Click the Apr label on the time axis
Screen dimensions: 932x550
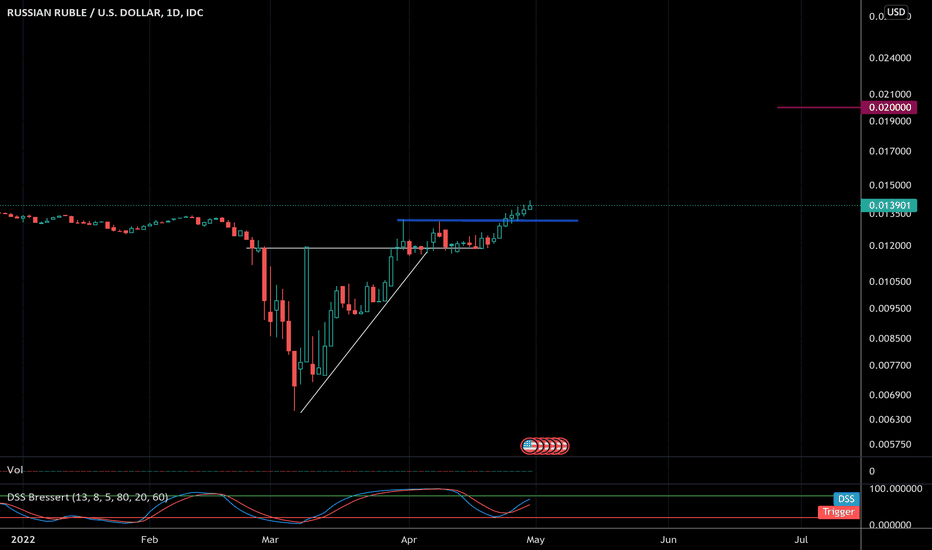coord(409,539)
